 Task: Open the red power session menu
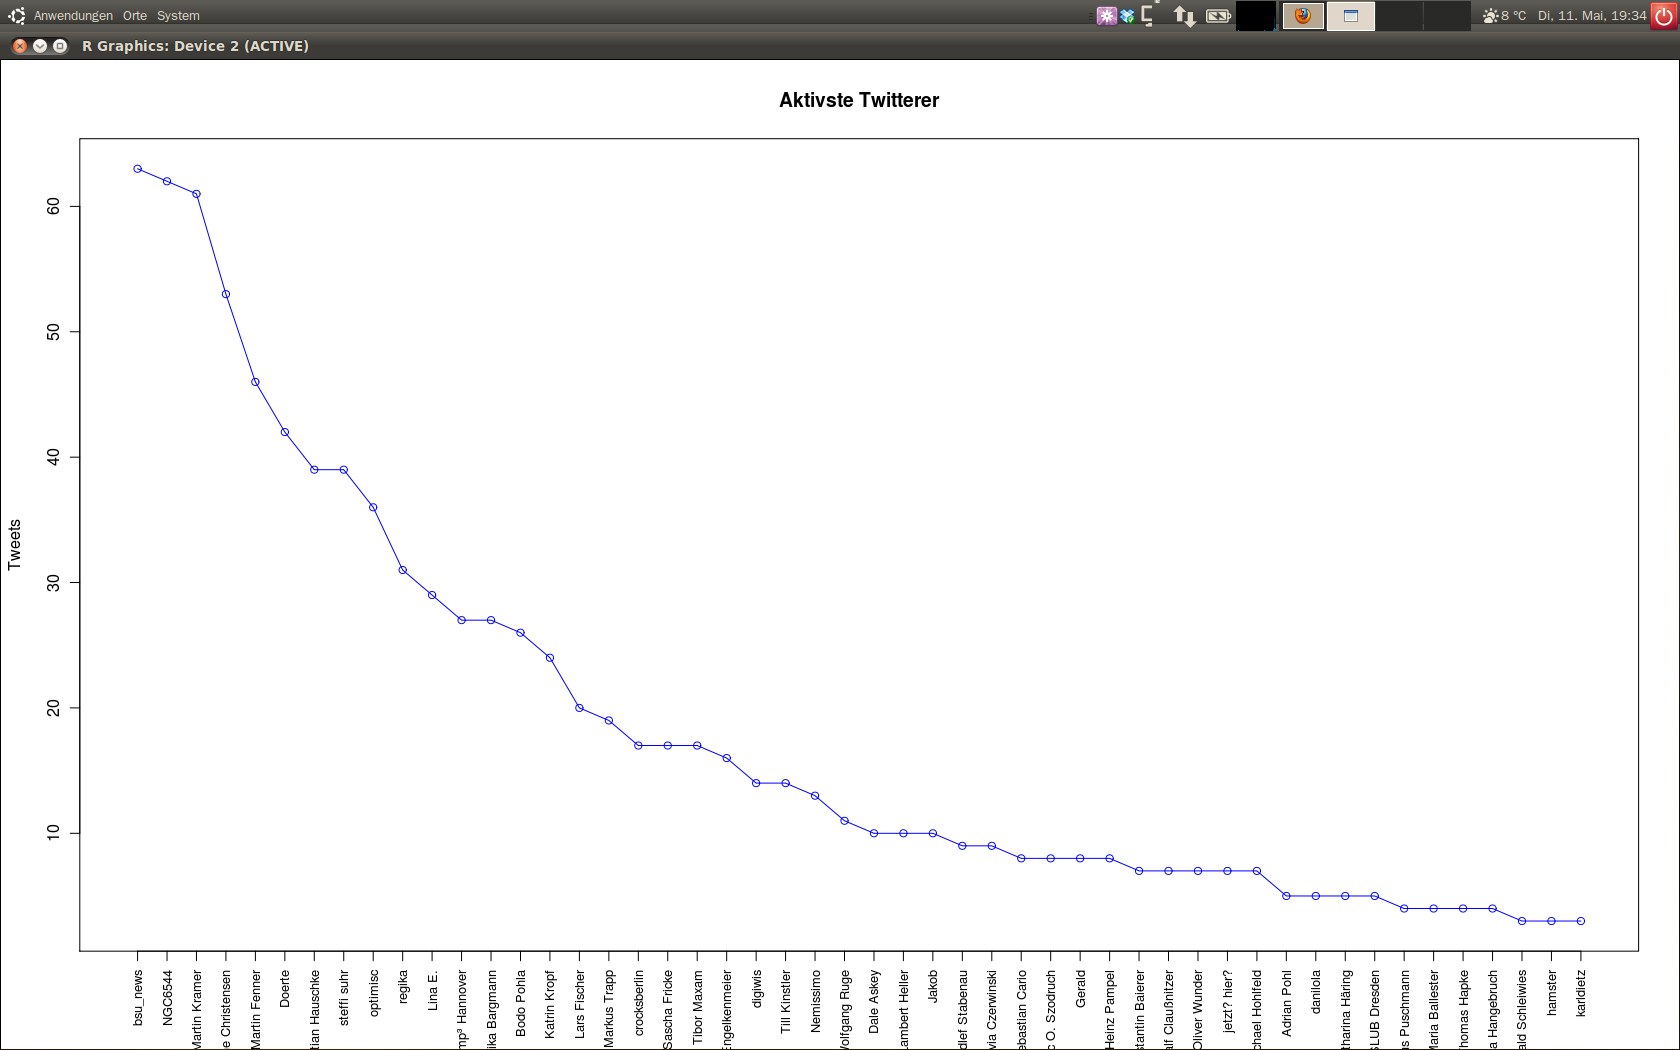(1664, 16)
